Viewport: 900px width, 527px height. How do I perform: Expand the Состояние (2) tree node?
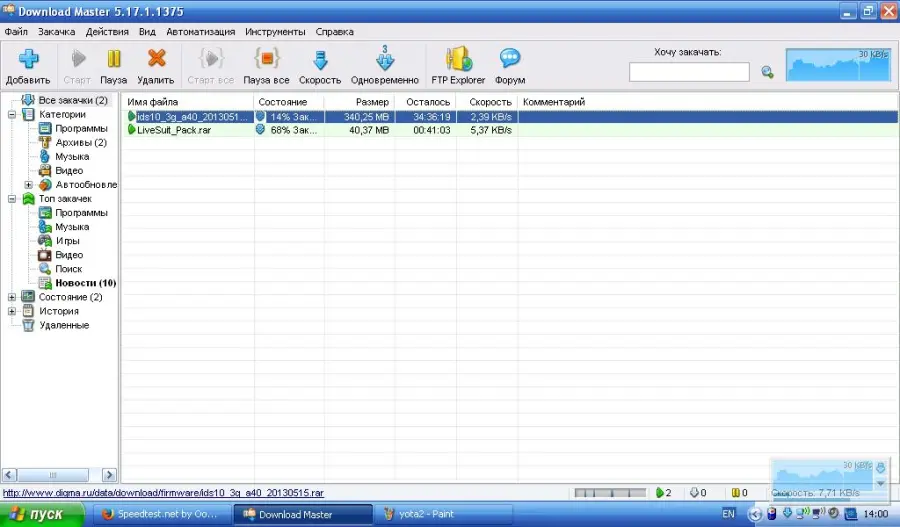[11, 297]
